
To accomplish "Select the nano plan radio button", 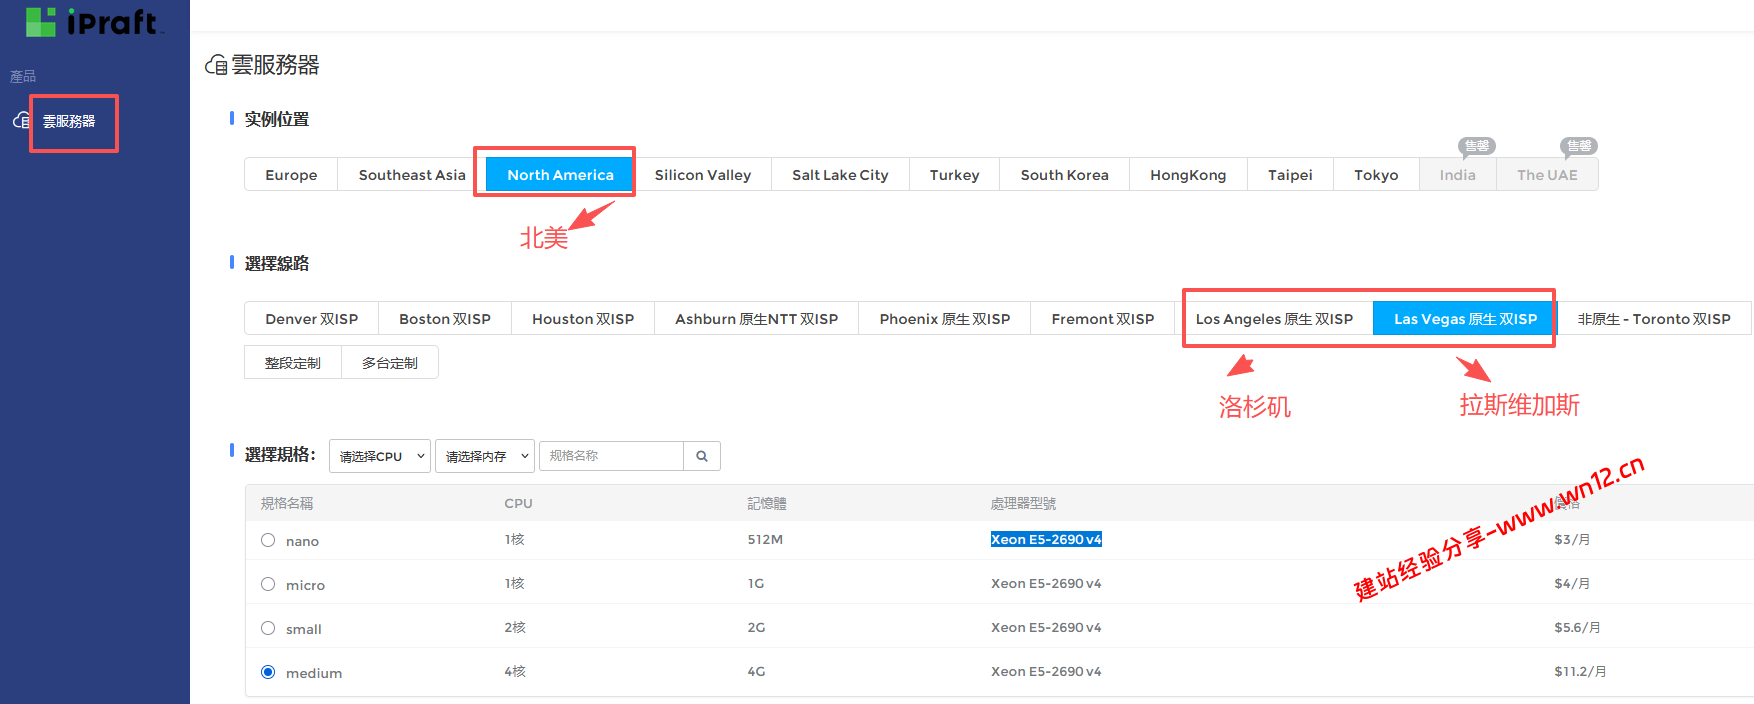I will (268, 540).
